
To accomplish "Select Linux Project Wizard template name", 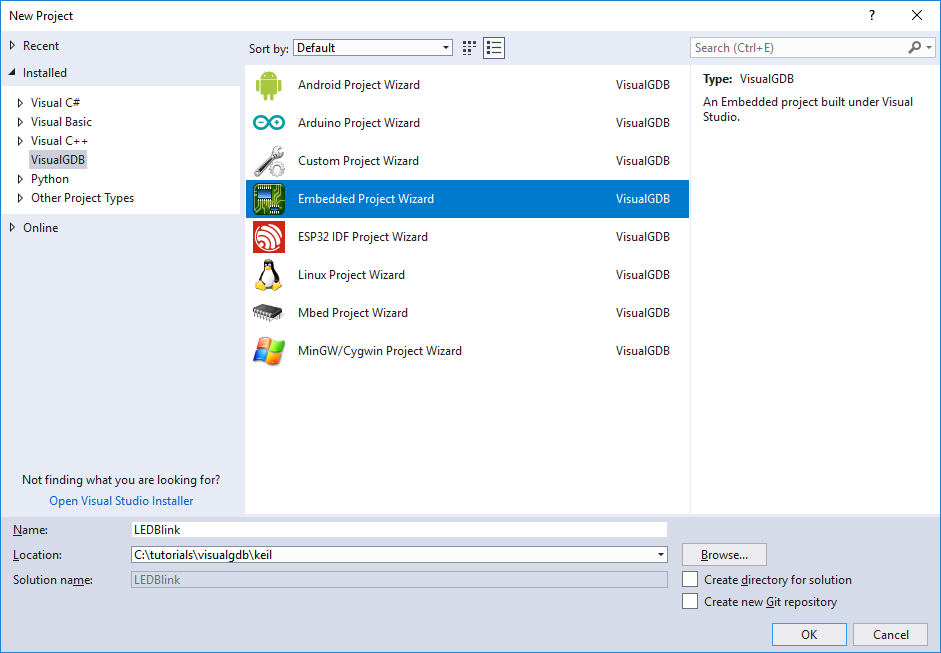I will point(352,275).
